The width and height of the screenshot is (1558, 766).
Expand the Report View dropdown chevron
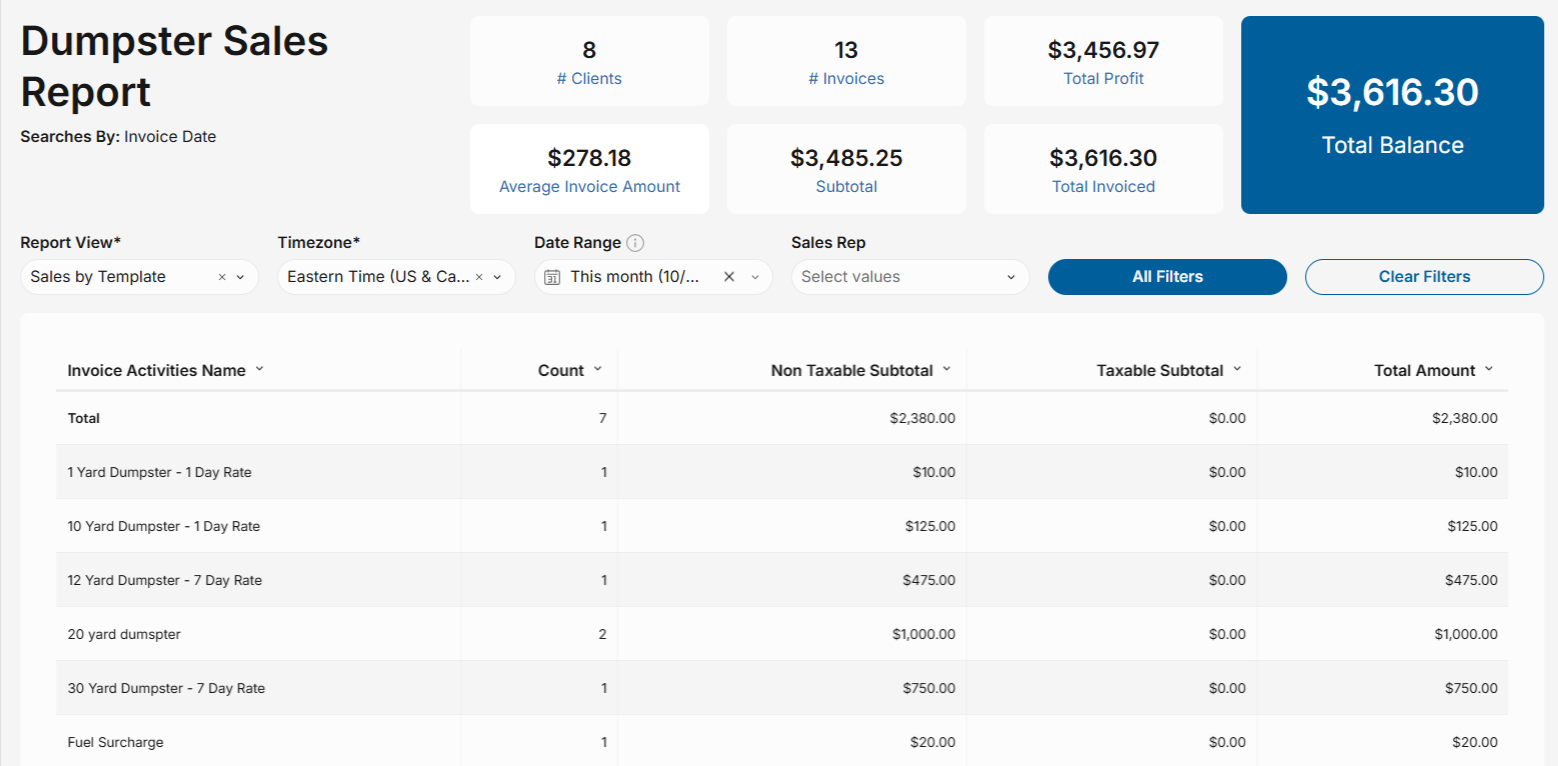240,277
